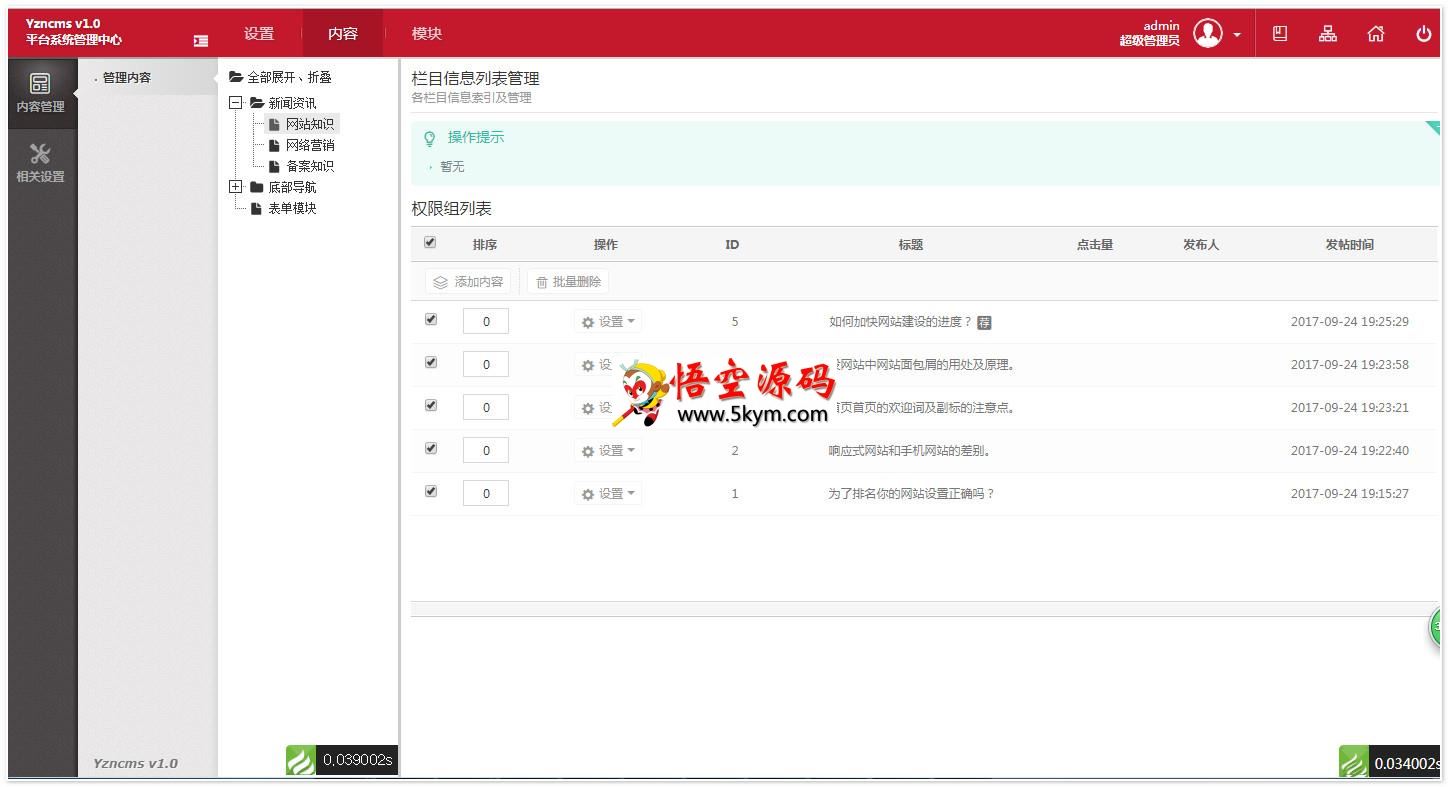Switch to the 内容 top menu

pos(343,34)
